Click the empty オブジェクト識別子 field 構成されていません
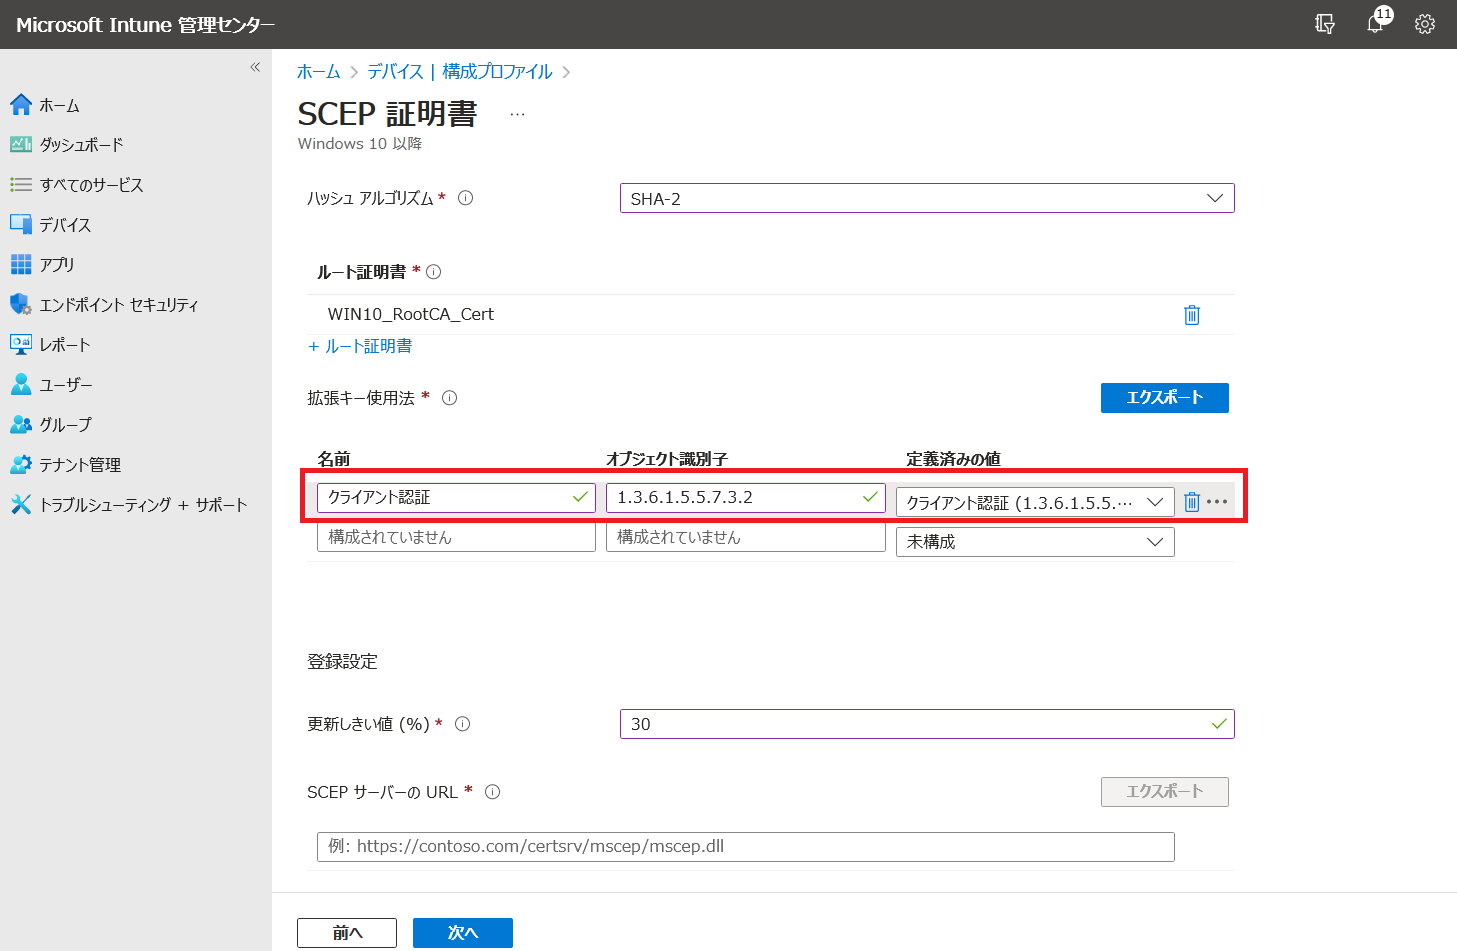Screen dimensions: 1457x951 [x=746, y=537]
